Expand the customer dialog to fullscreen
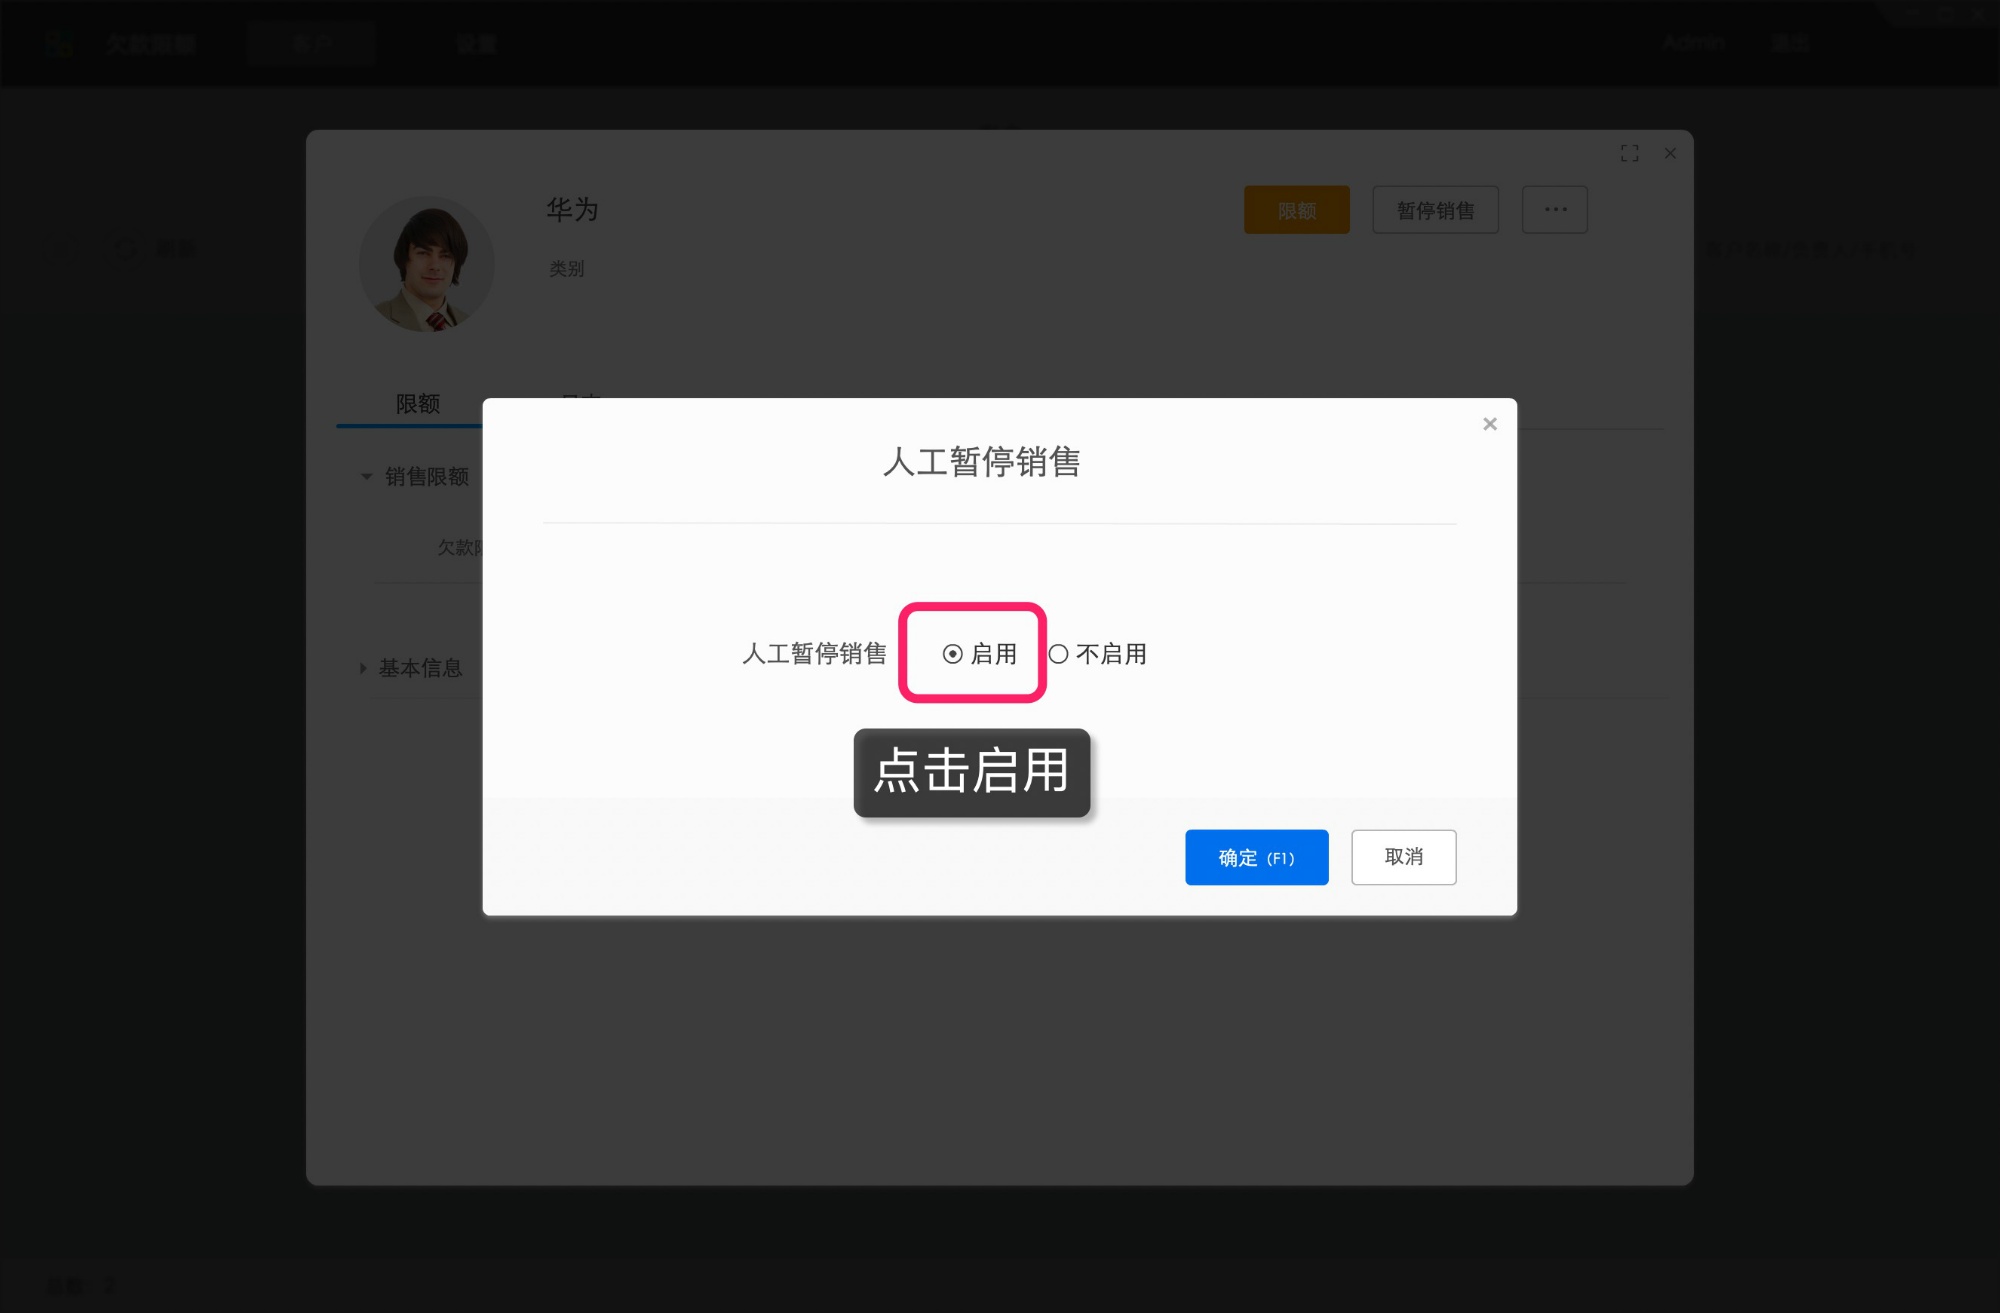Screen dimensions: 2000x1313 (x=1629, y=153)
